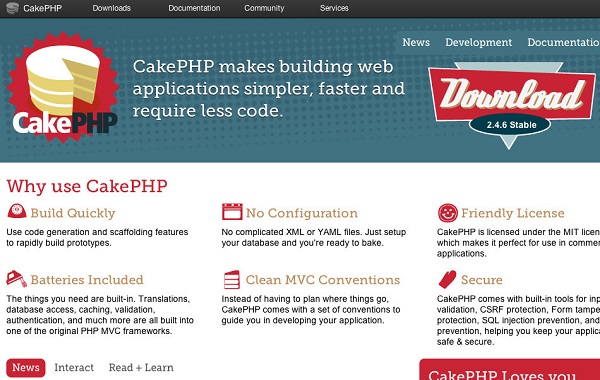Click the red Download banner button
This screenshot has width=600, height=380.
[x=512, y=94]
